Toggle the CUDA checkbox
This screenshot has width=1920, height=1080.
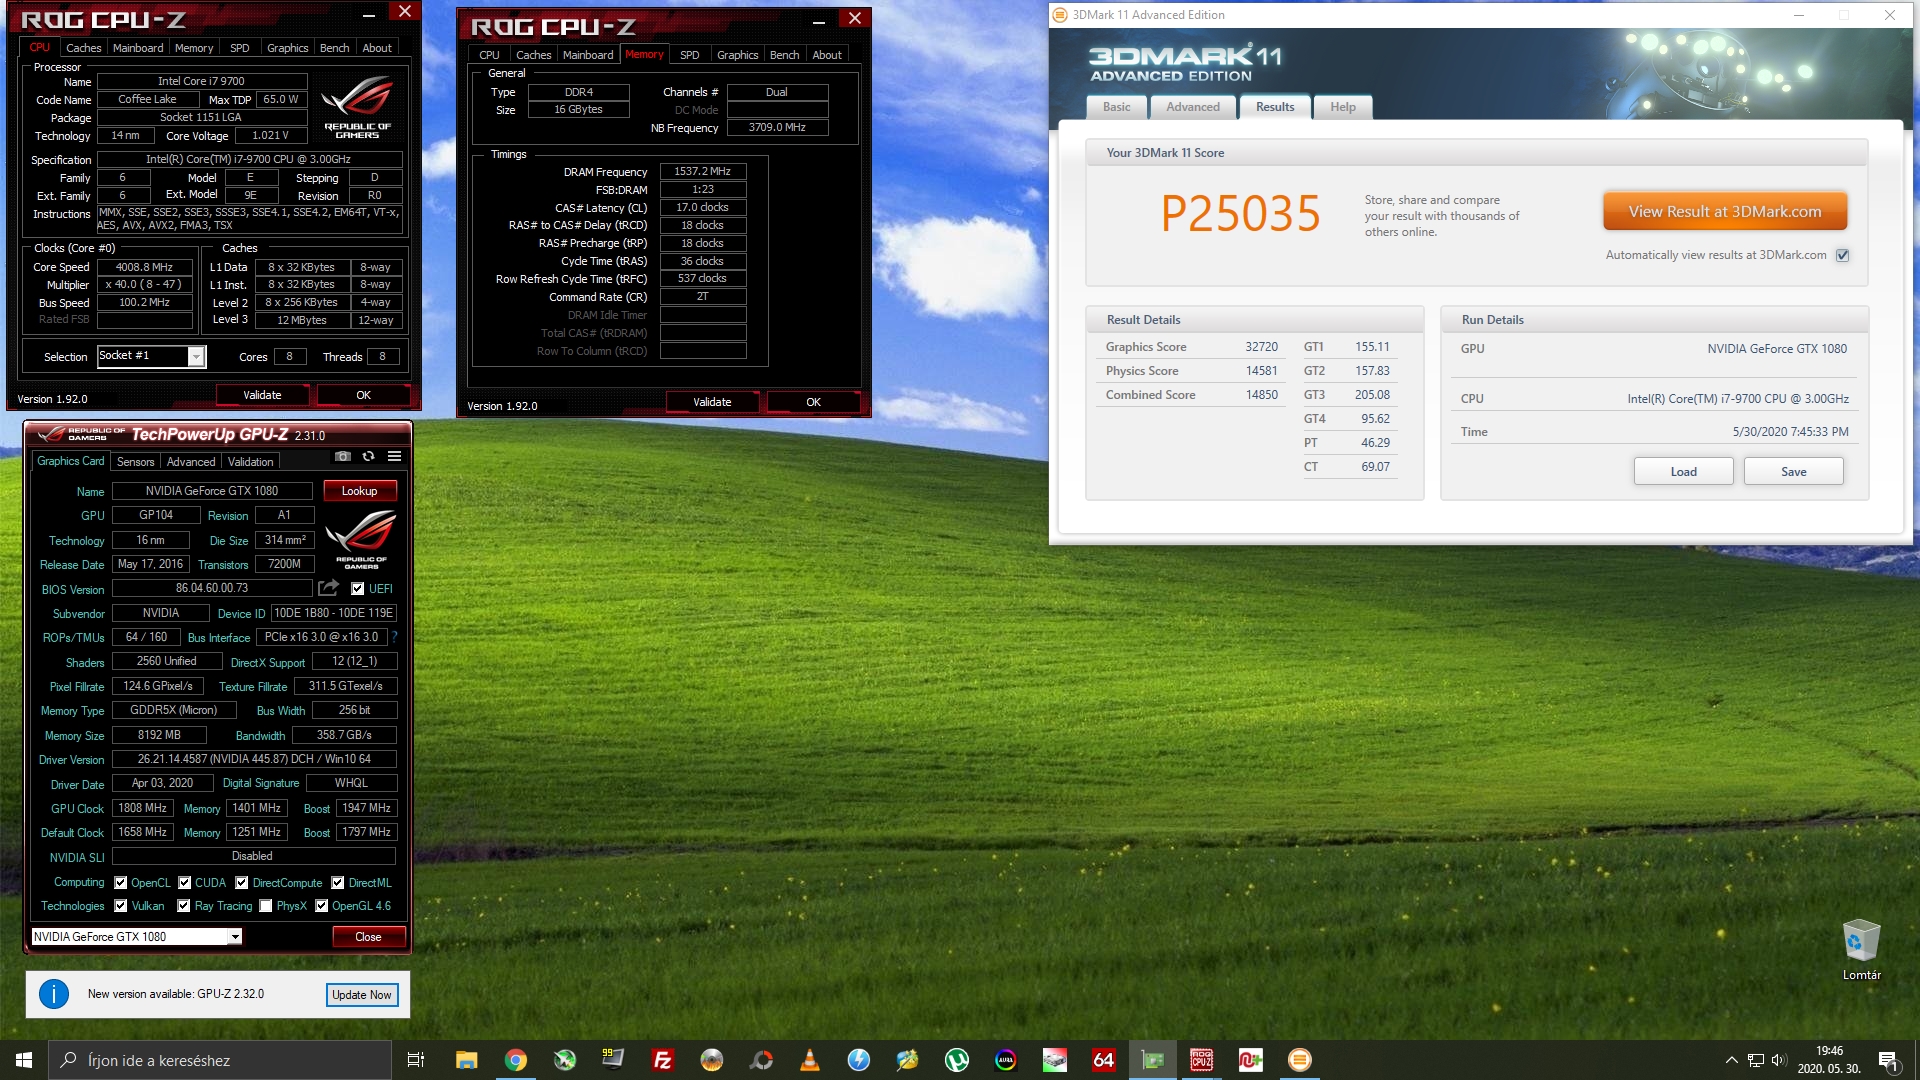(x=185, y=883)
